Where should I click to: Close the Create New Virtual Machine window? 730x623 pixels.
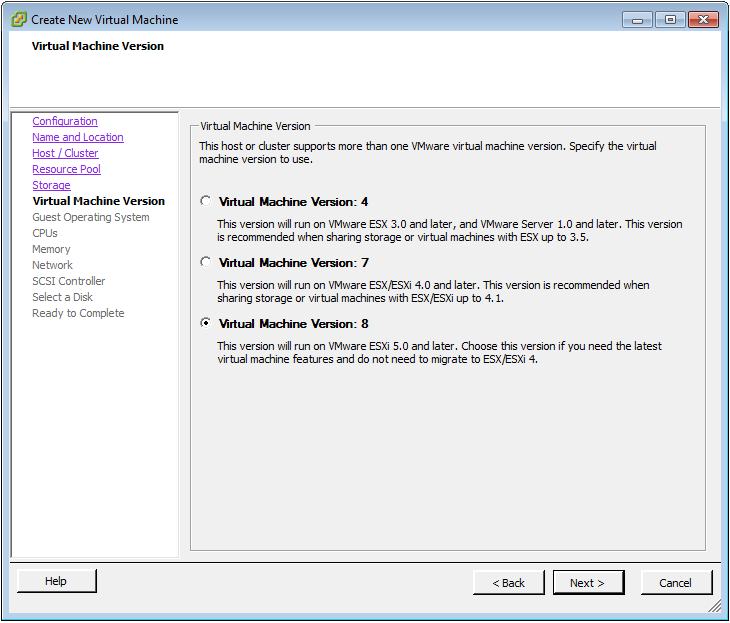click(703, 20)
